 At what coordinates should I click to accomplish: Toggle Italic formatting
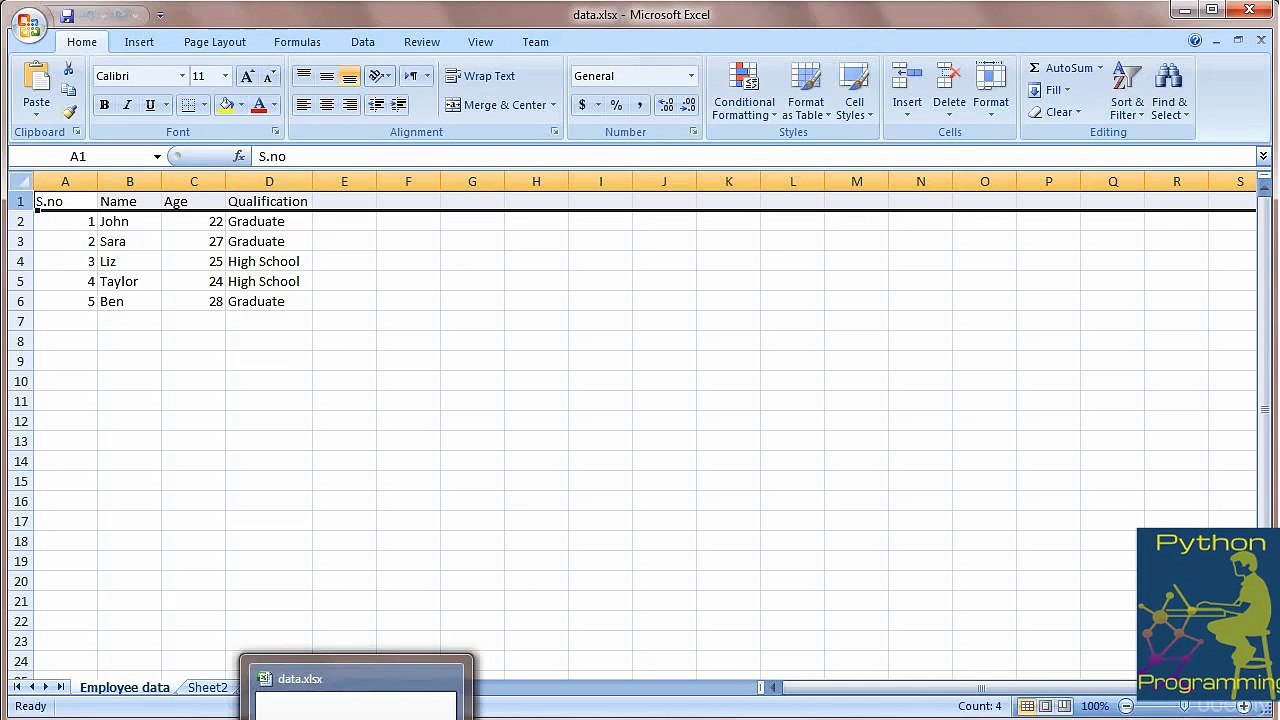point(127,105)
